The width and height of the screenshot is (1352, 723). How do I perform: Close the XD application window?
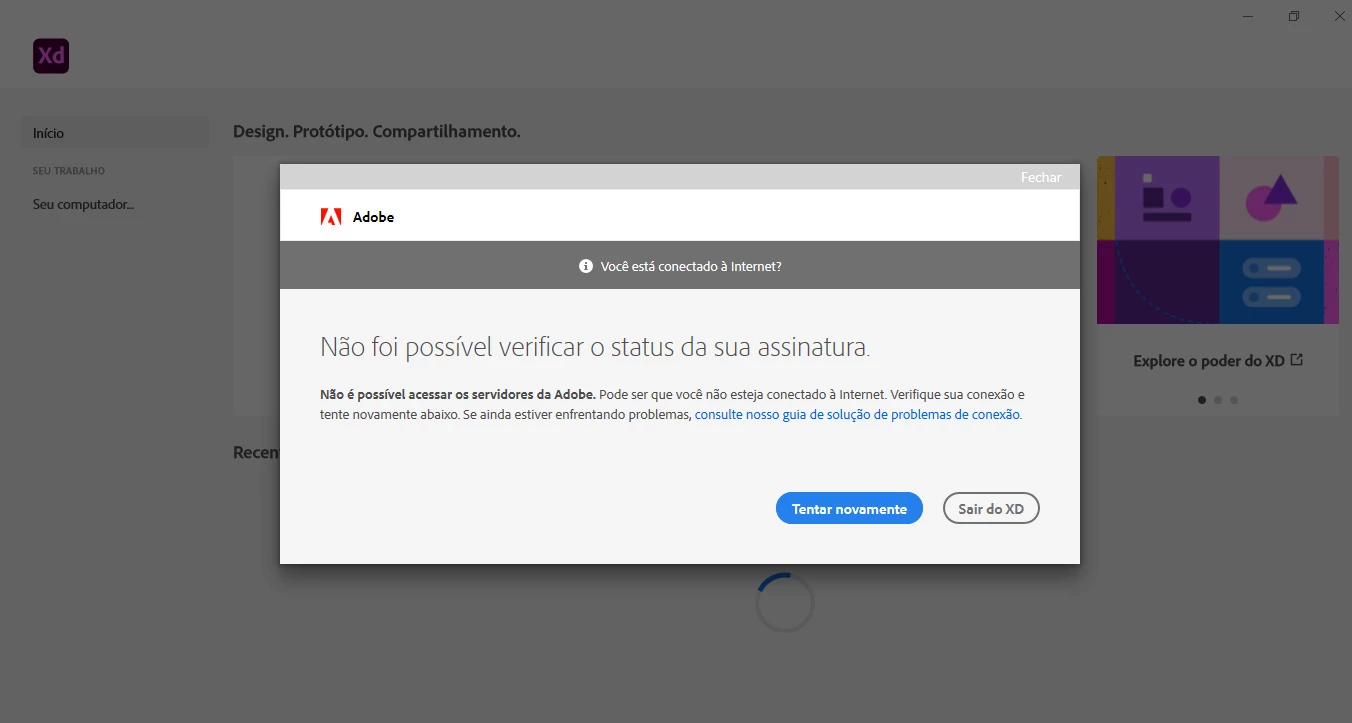click(1340, 16)
